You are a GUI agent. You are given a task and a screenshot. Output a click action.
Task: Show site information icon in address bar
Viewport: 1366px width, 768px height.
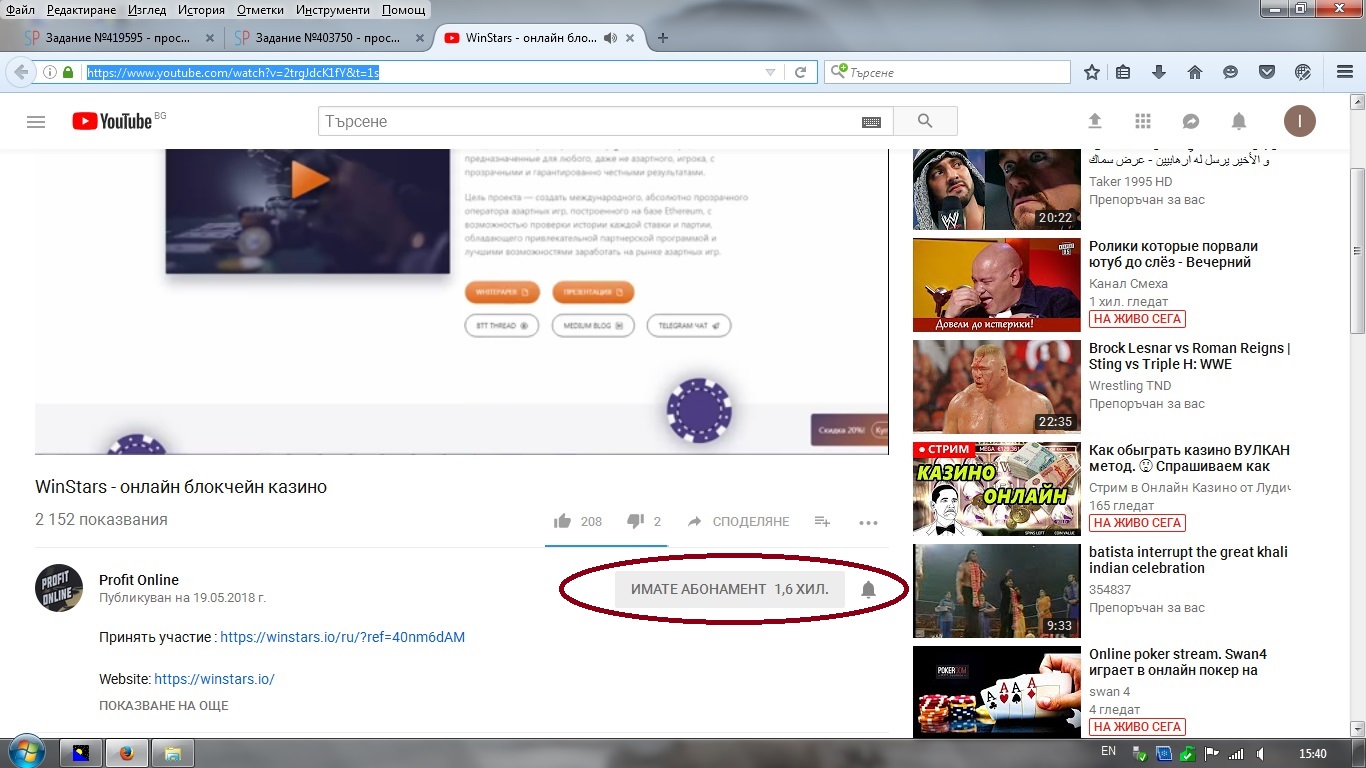pyautogui.click(x=49, y=72)
